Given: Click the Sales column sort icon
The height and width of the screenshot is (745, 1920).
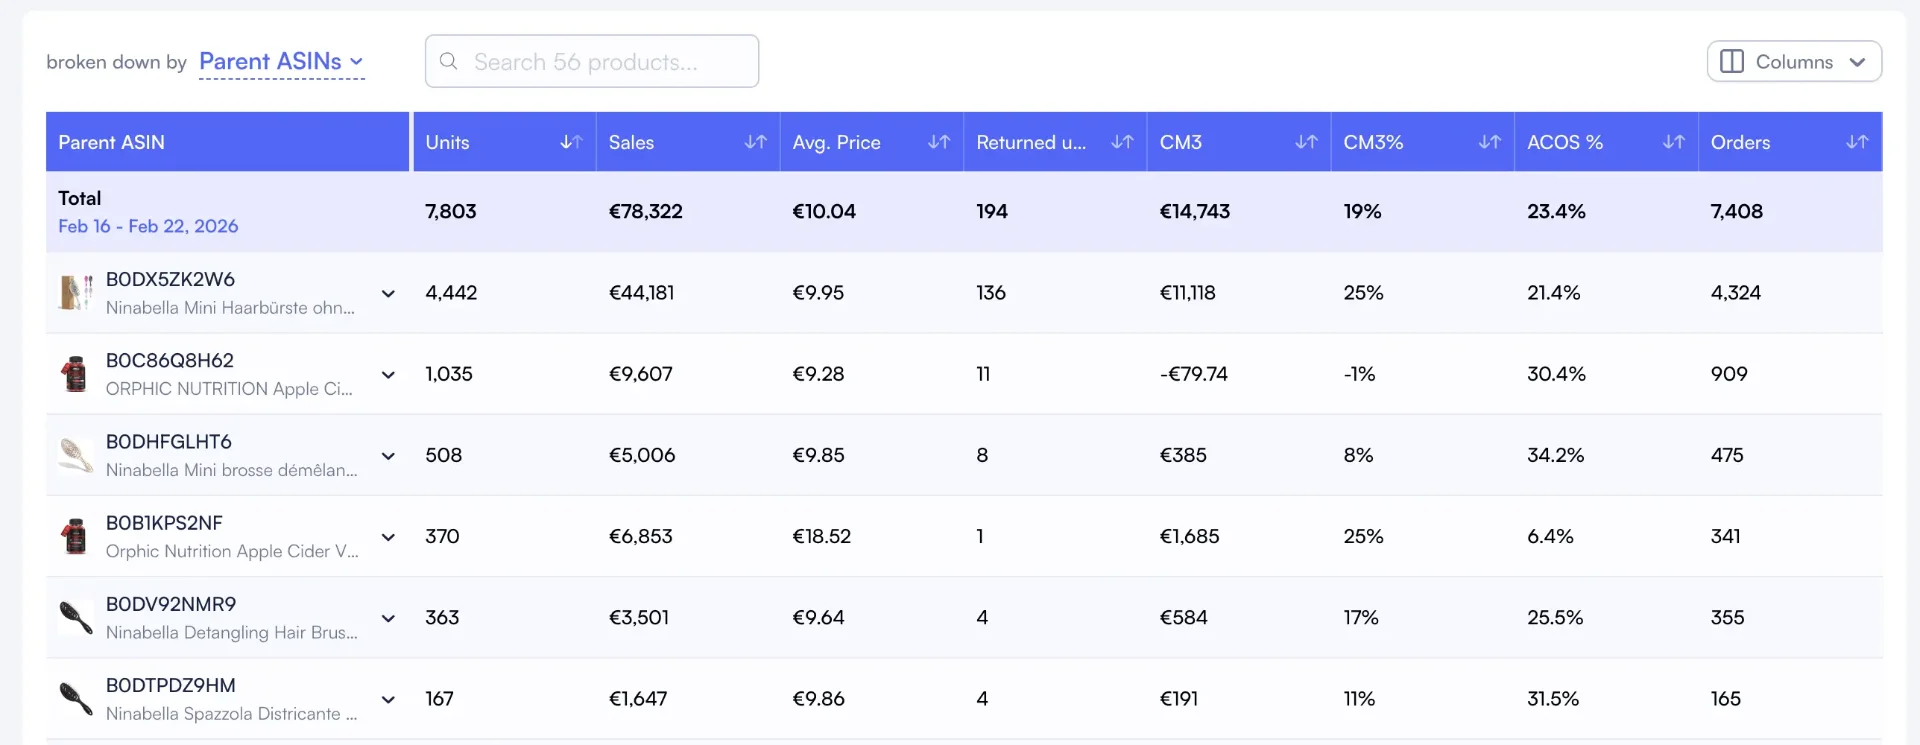Looking at the screenshot, I should pos(755,142).
